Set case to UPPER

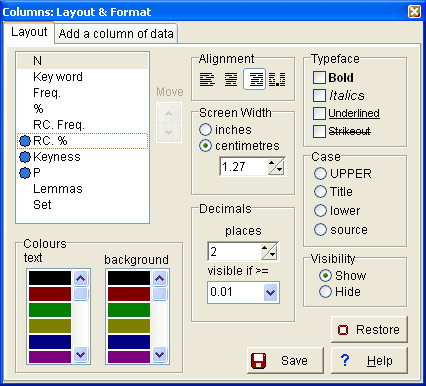[320, 173]
